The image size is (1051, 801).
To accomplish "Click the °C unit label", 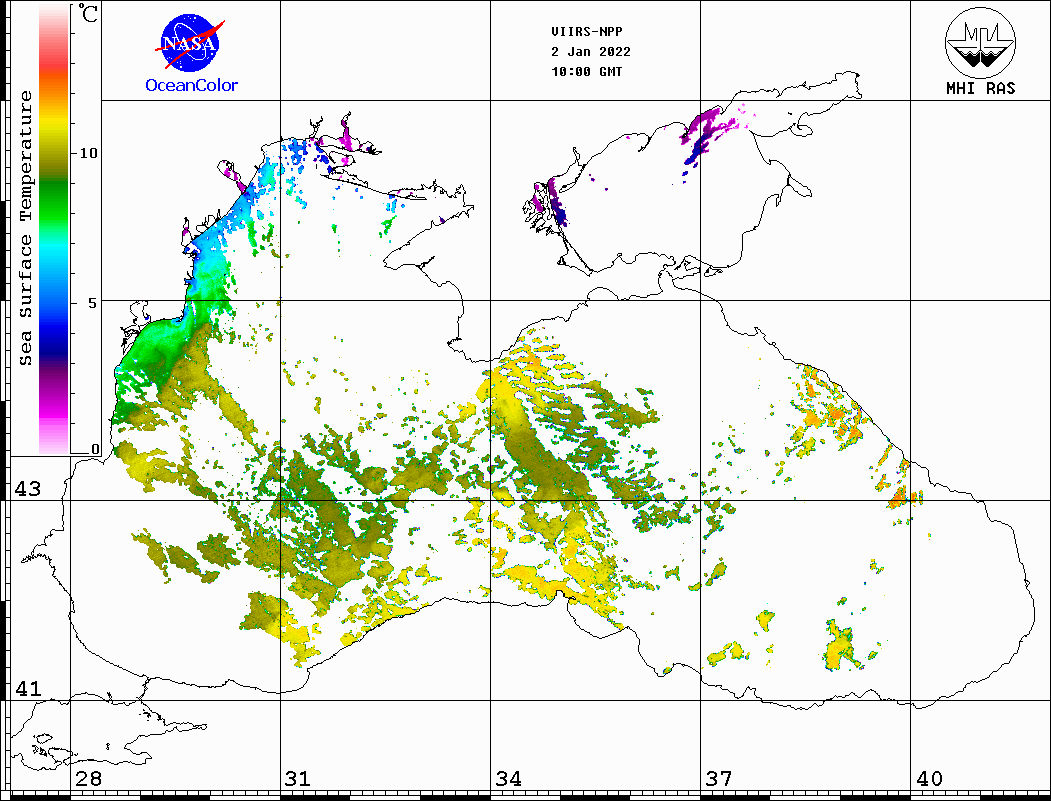I will pos(88,13).
